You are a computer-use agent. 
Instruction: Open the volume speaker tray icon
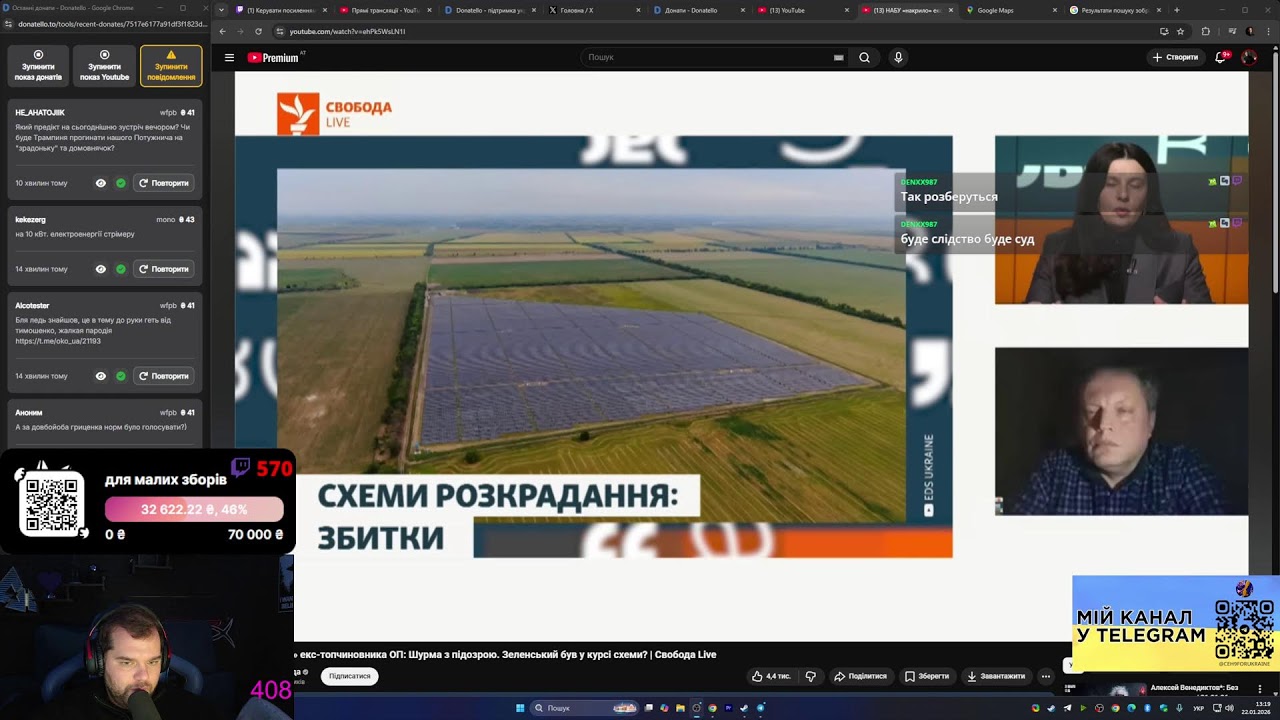1229,708
